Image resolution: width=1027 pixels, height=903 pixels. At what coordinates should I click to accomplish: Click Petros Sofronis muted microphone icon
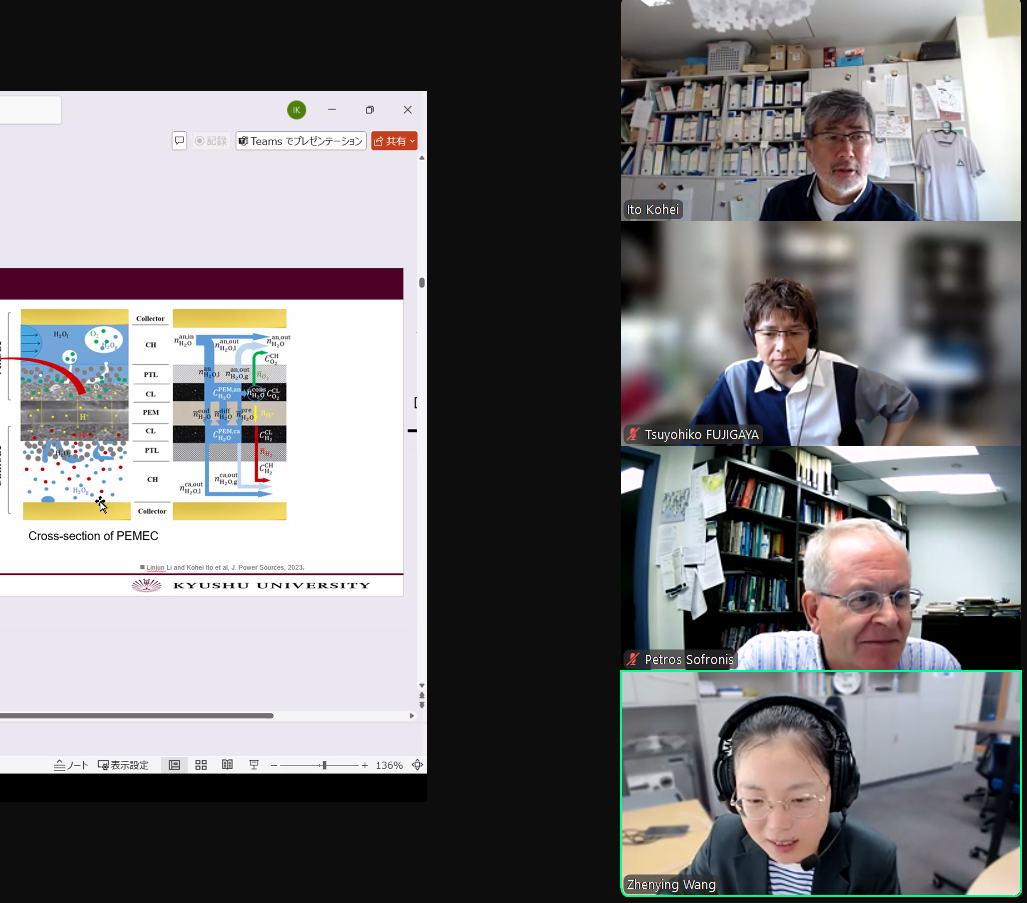[633, 660]
